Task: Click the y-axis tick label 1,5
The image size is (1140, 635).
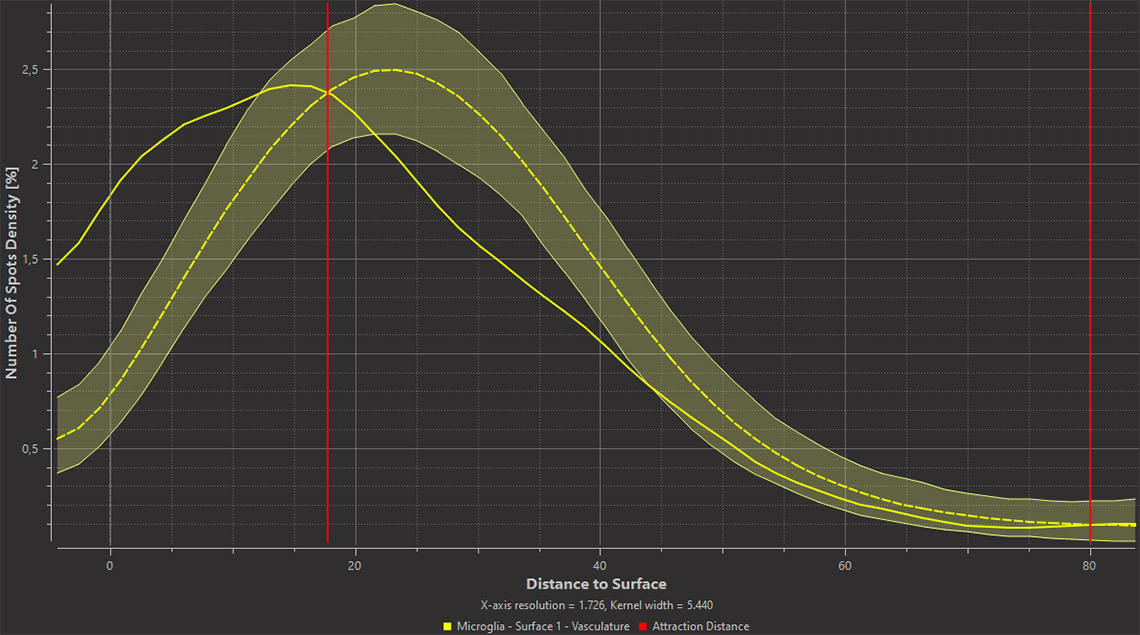Action: click(30, 260)
